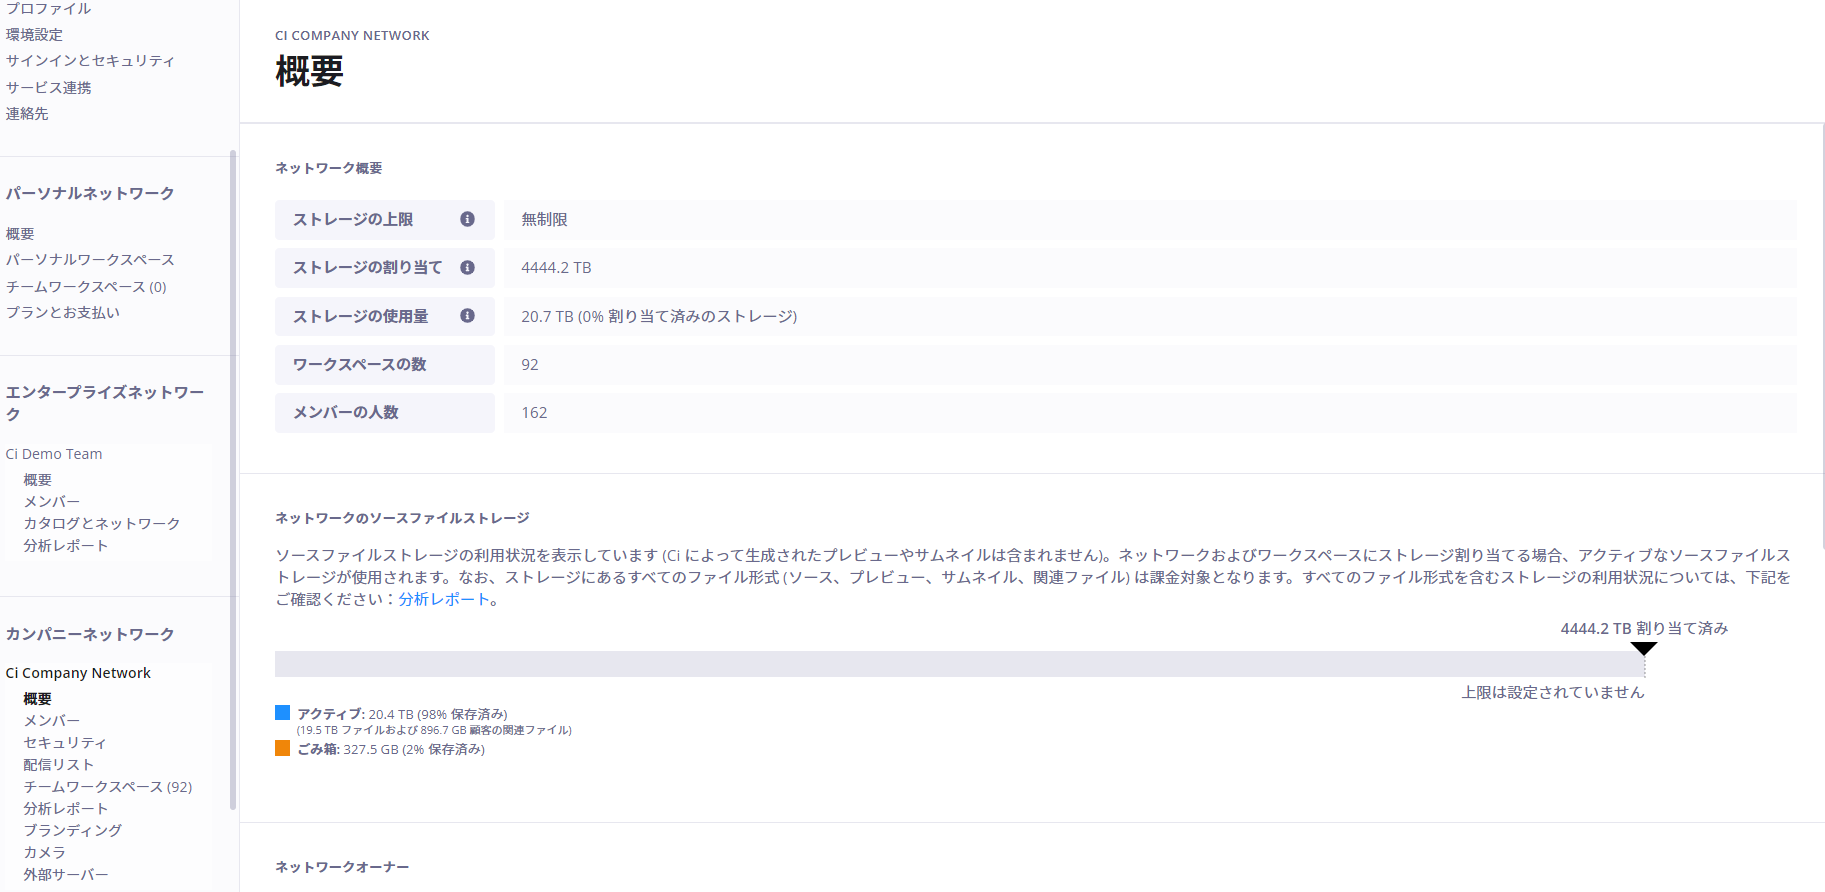Screen dimensions: 1825x892
Task: Open 分析レポート under Ci Demo Team
Action: point(66,546)
